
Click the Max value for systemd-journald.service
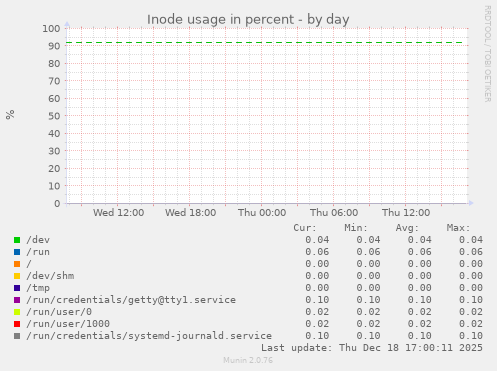[x=471, y=336]
